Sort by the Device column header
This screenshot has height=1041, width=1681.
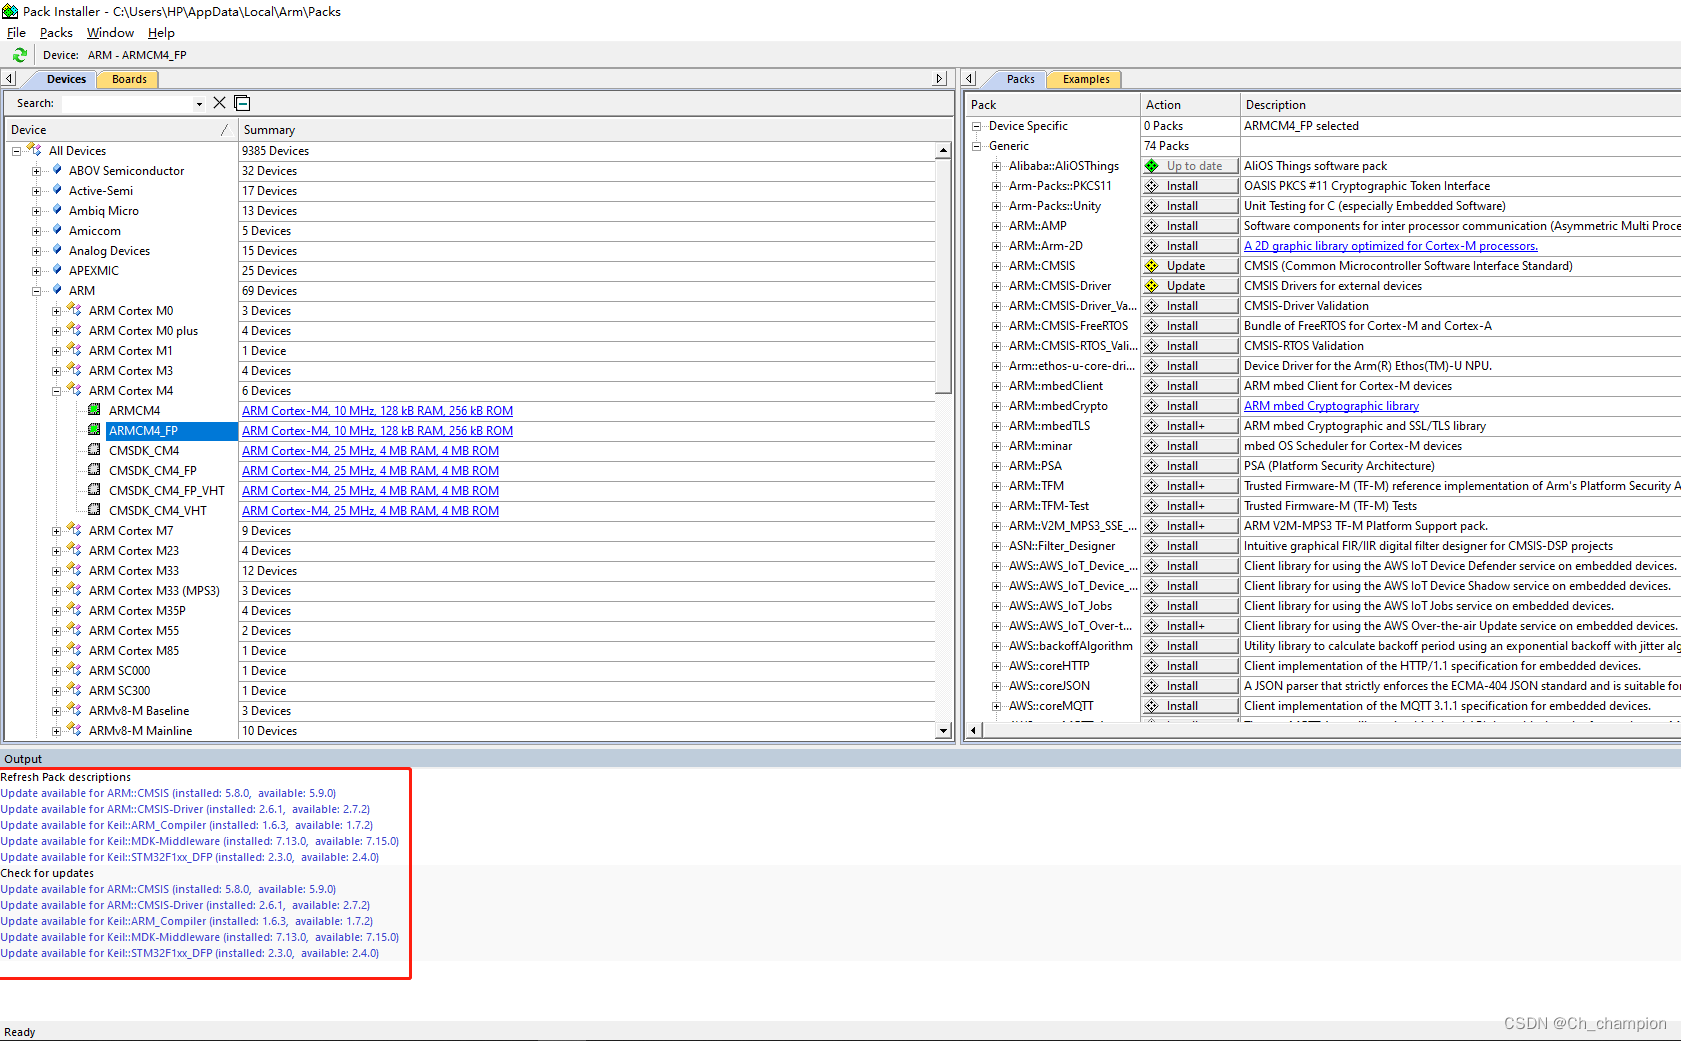point(120,130)
